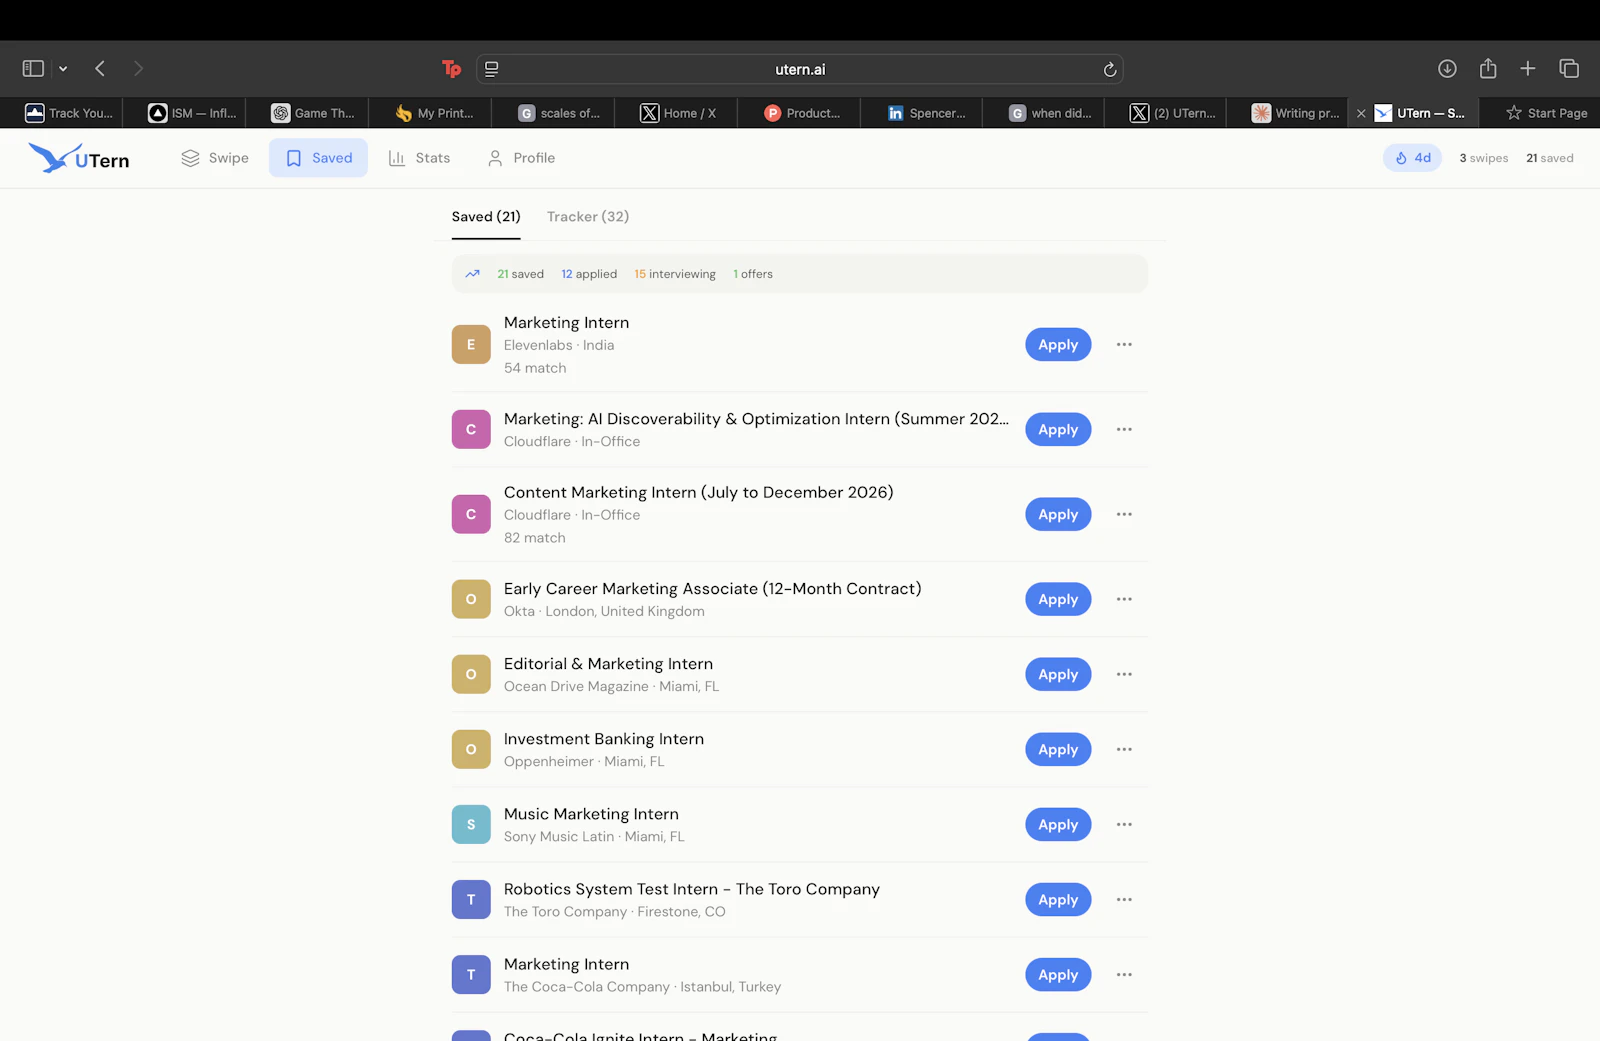1600x1041 pixels.
Task: Click the 3 swipes counter
Action: (1483, 158)
